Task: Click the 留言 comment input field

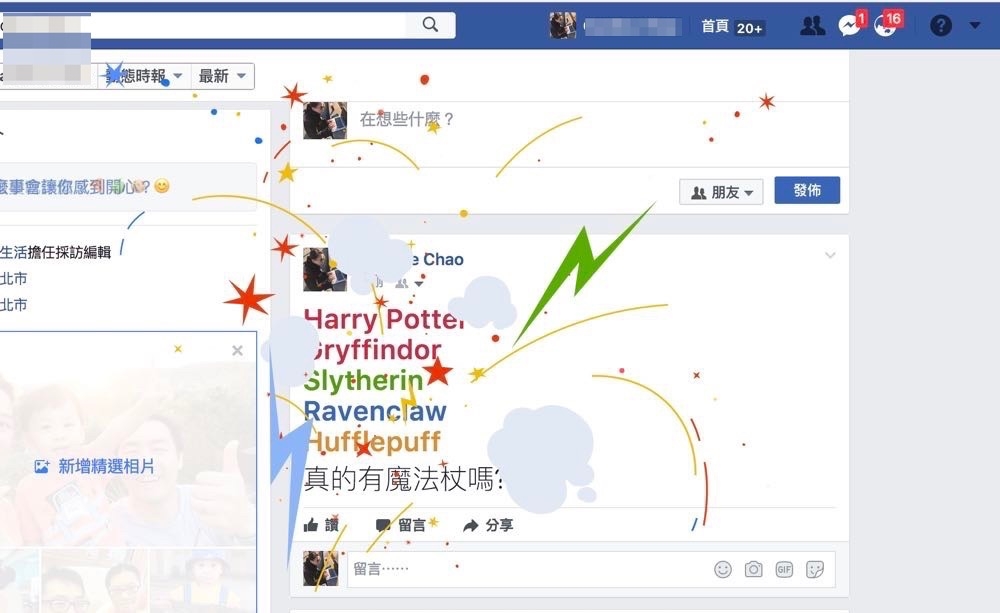Action: click(x=529, y=569)
